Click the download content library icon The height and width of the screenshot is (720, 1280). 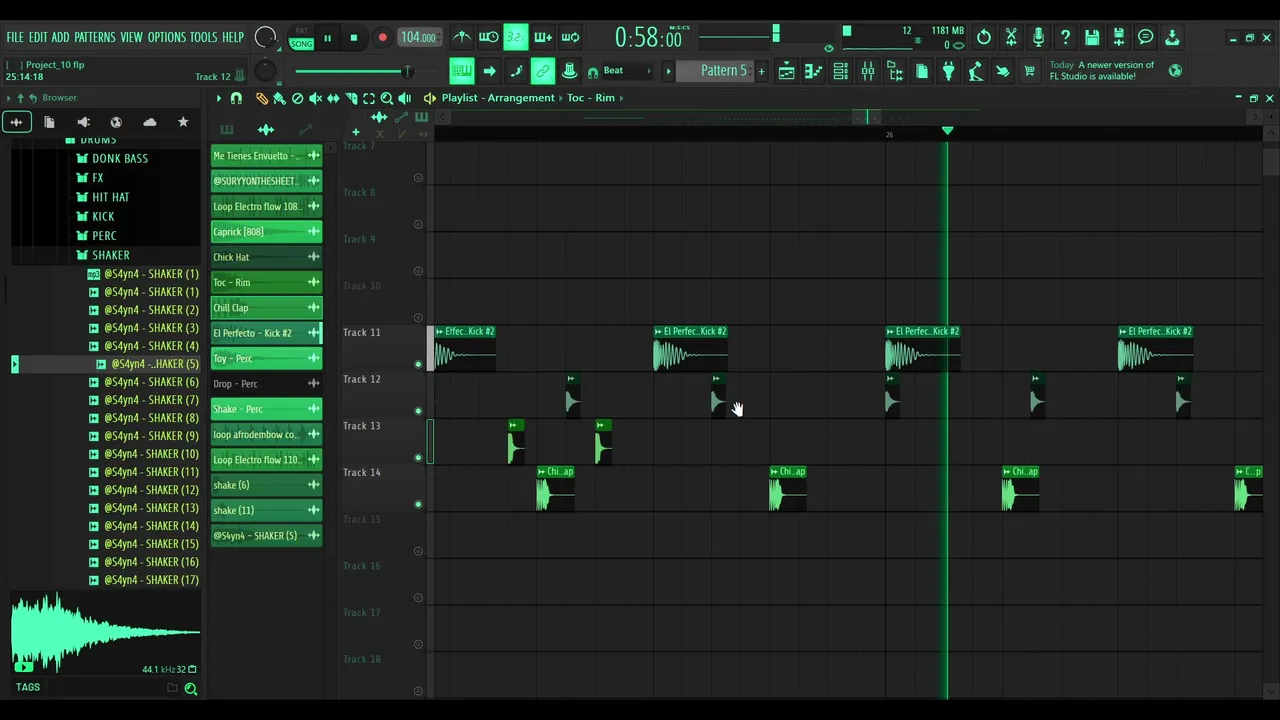tap(1172, 38)
